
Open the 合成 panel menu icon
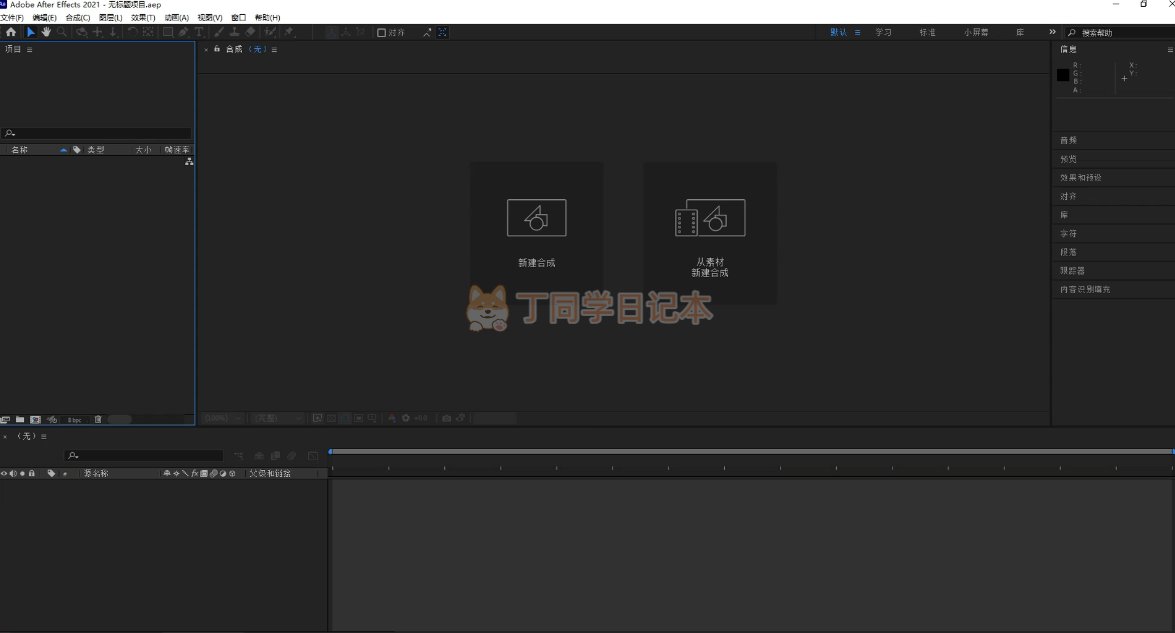click(x=274, y=49)
